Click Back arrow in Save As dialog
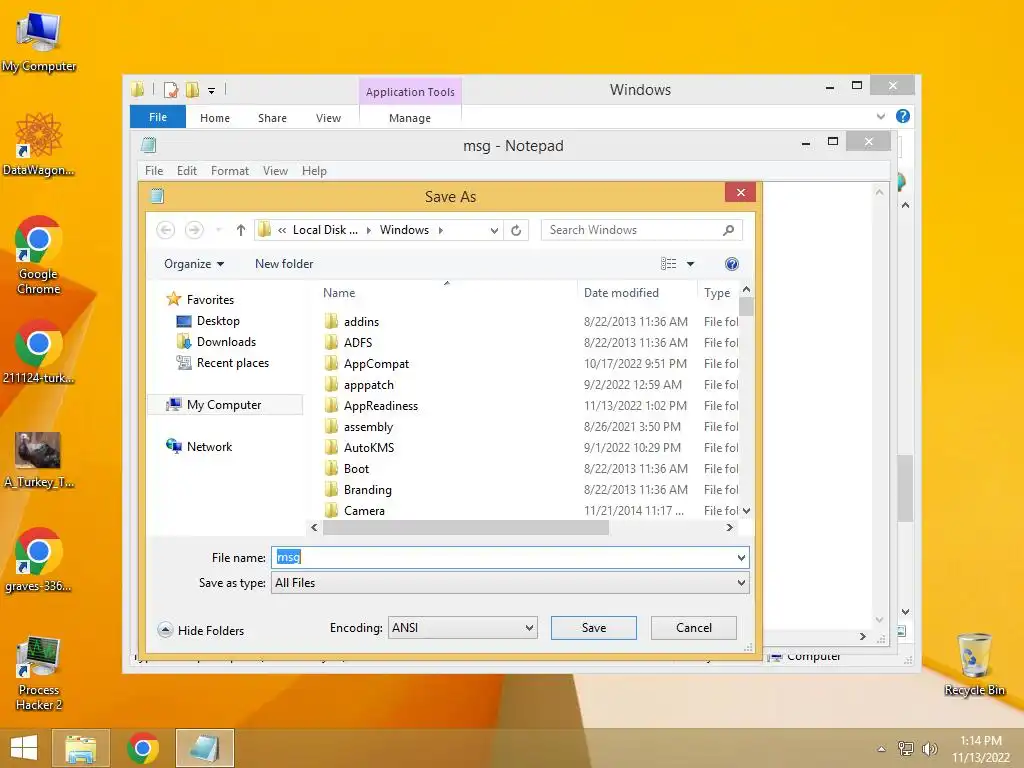1024x768 pixels. click(166, 230)
